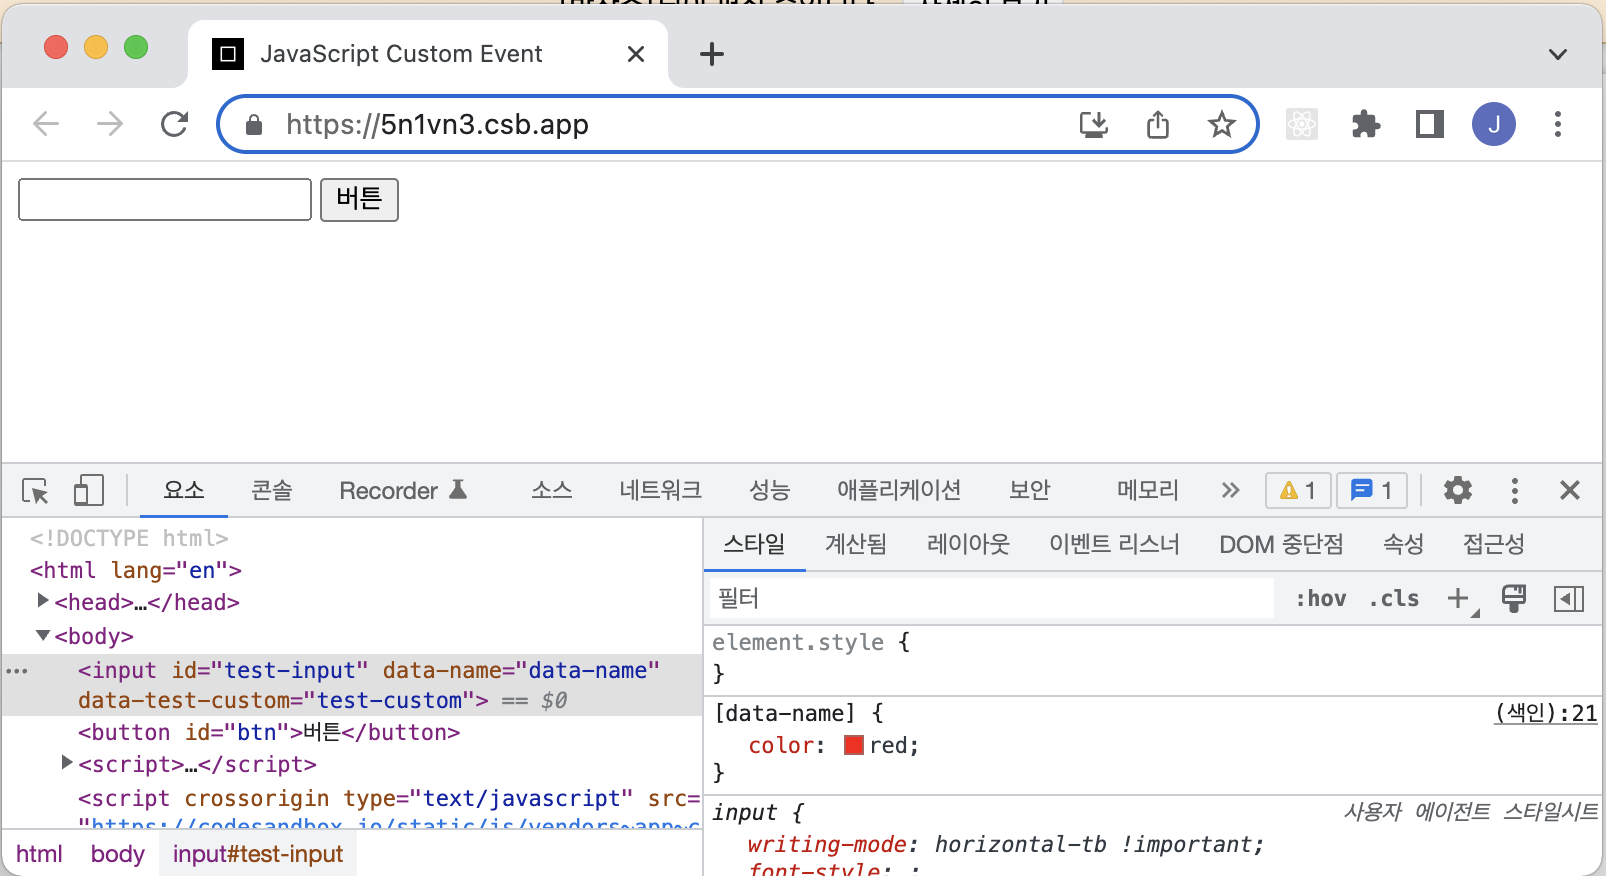
Task: Reload the current page
Action: 175,124
